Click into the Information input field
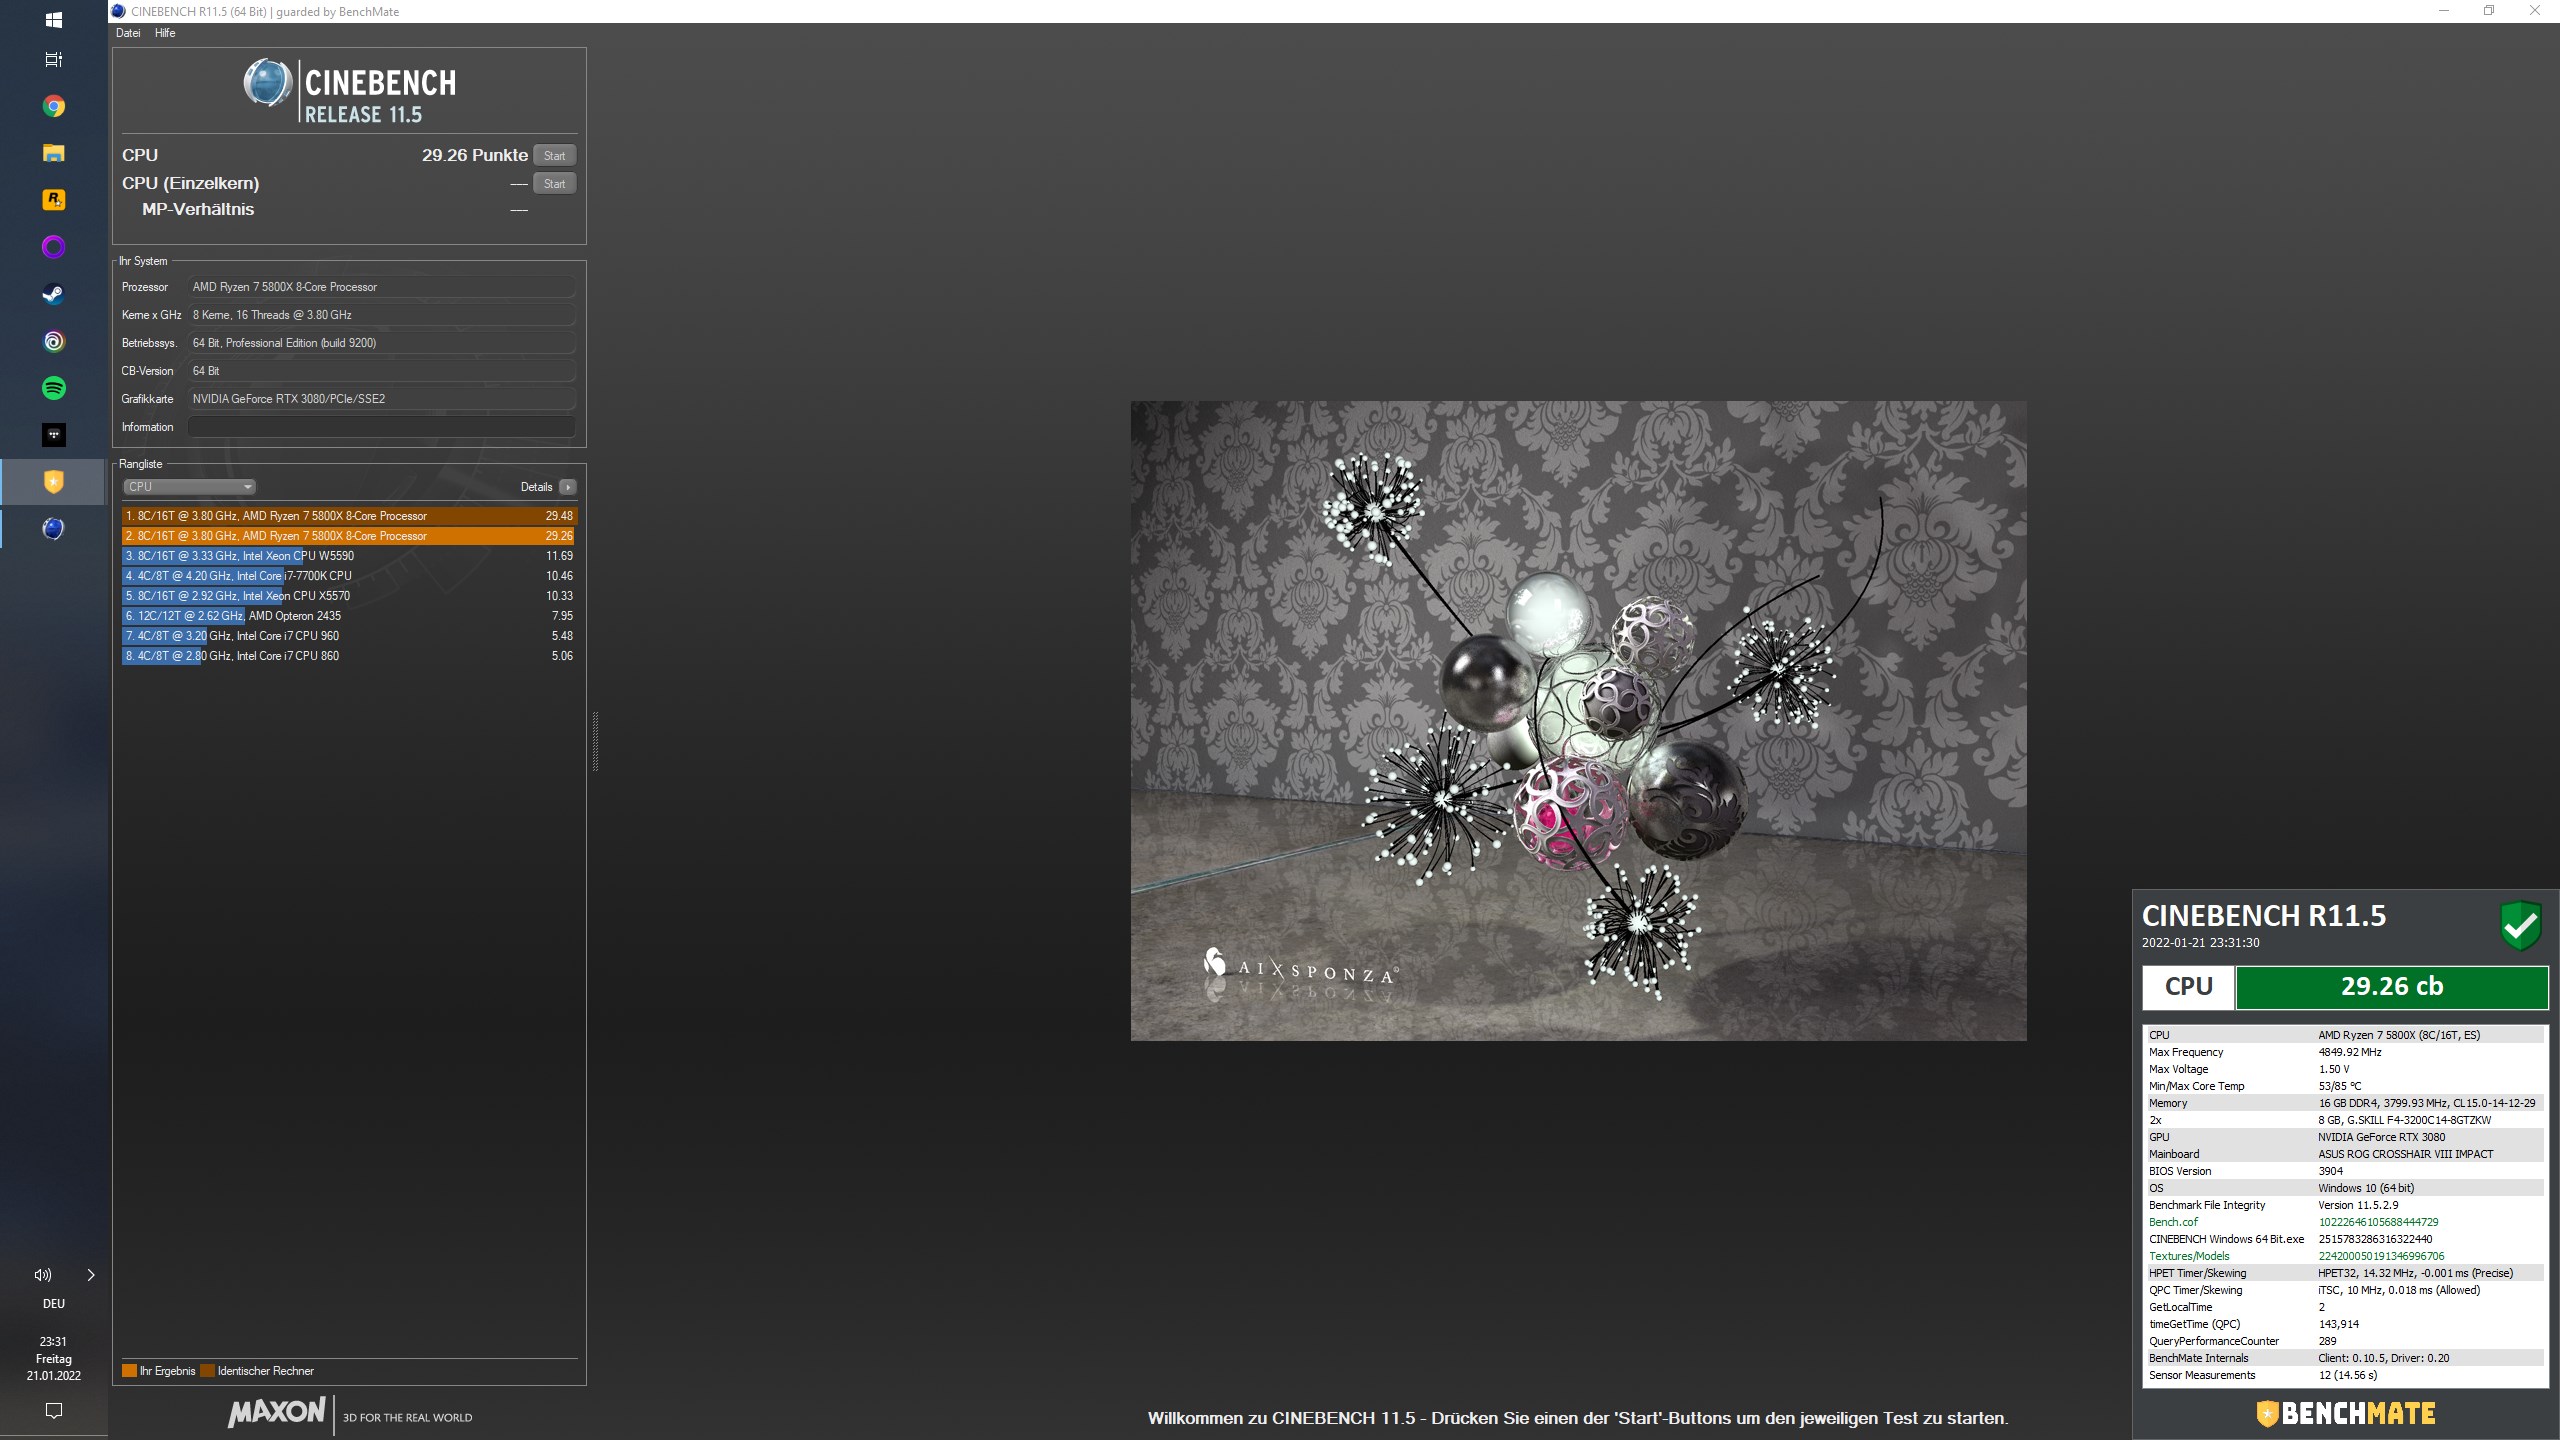 coord(381,427)
